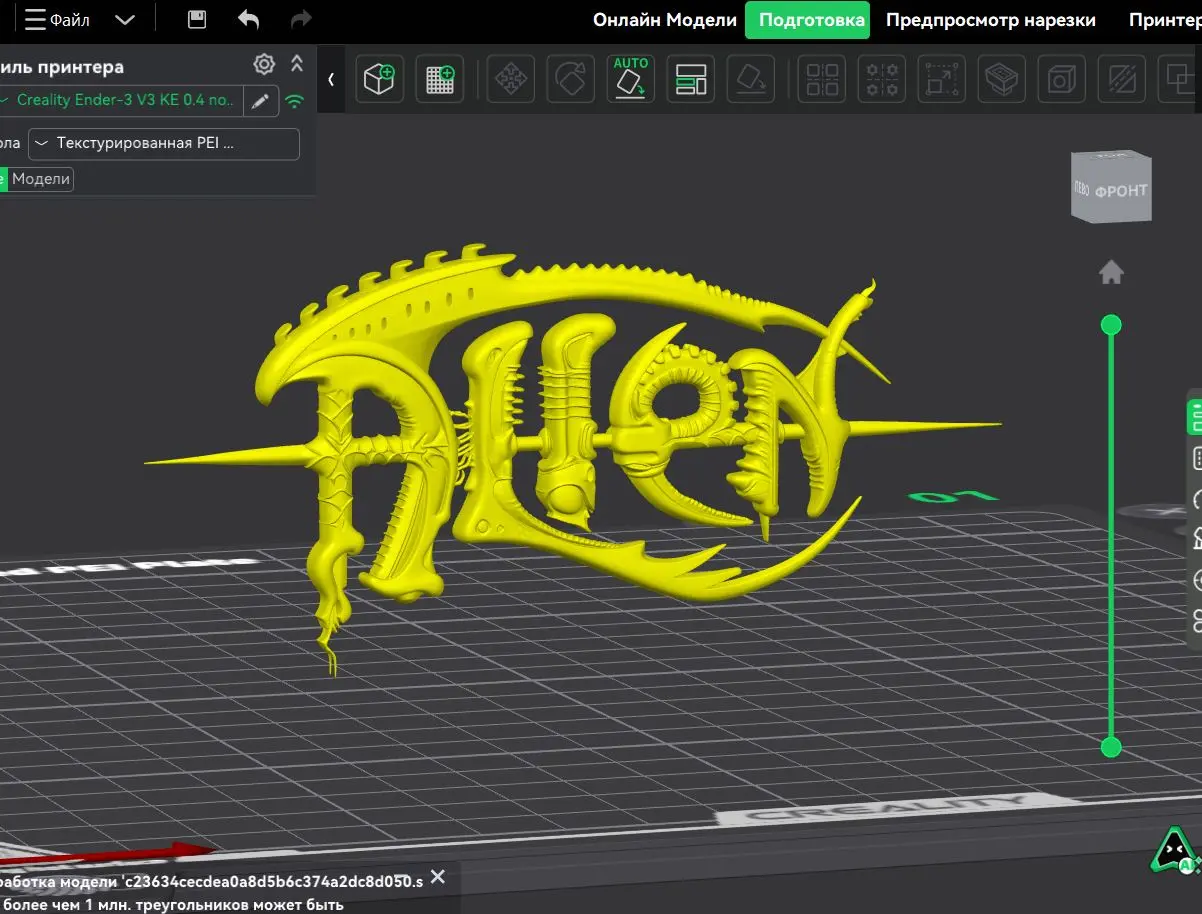Screen dimensions: 1202x914
Task: Open the Файл menu
Action: [x=58, y=20]
